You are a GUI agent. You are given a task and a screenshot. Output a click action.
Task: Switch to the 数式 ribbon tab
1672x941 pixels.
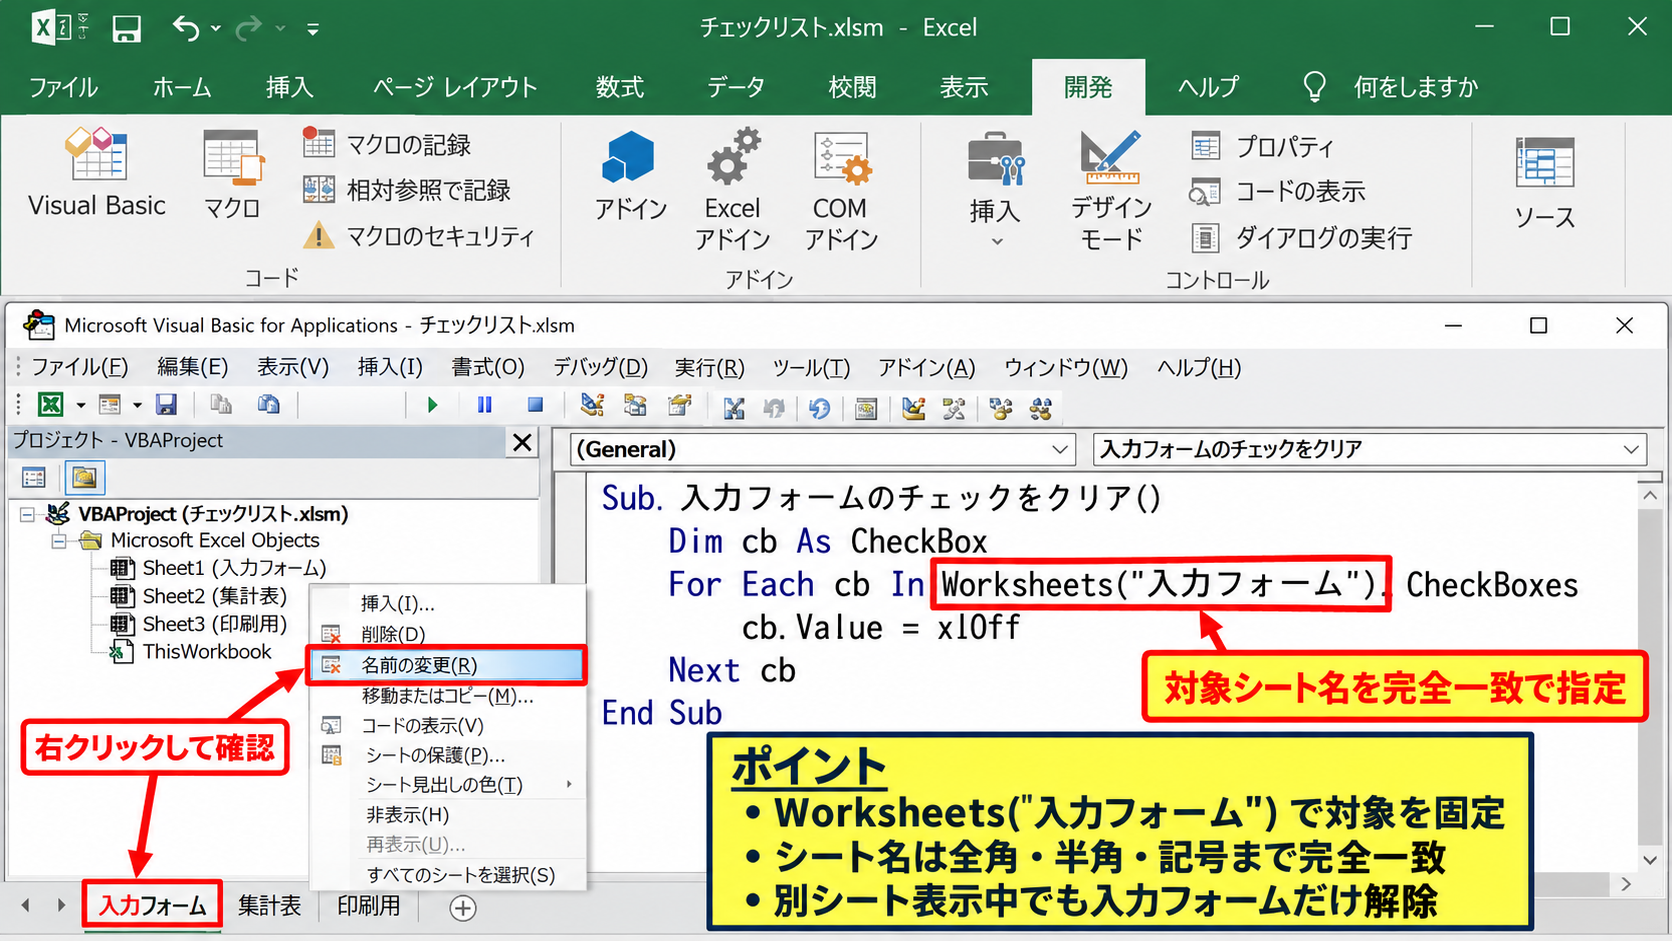pos(620,87)
